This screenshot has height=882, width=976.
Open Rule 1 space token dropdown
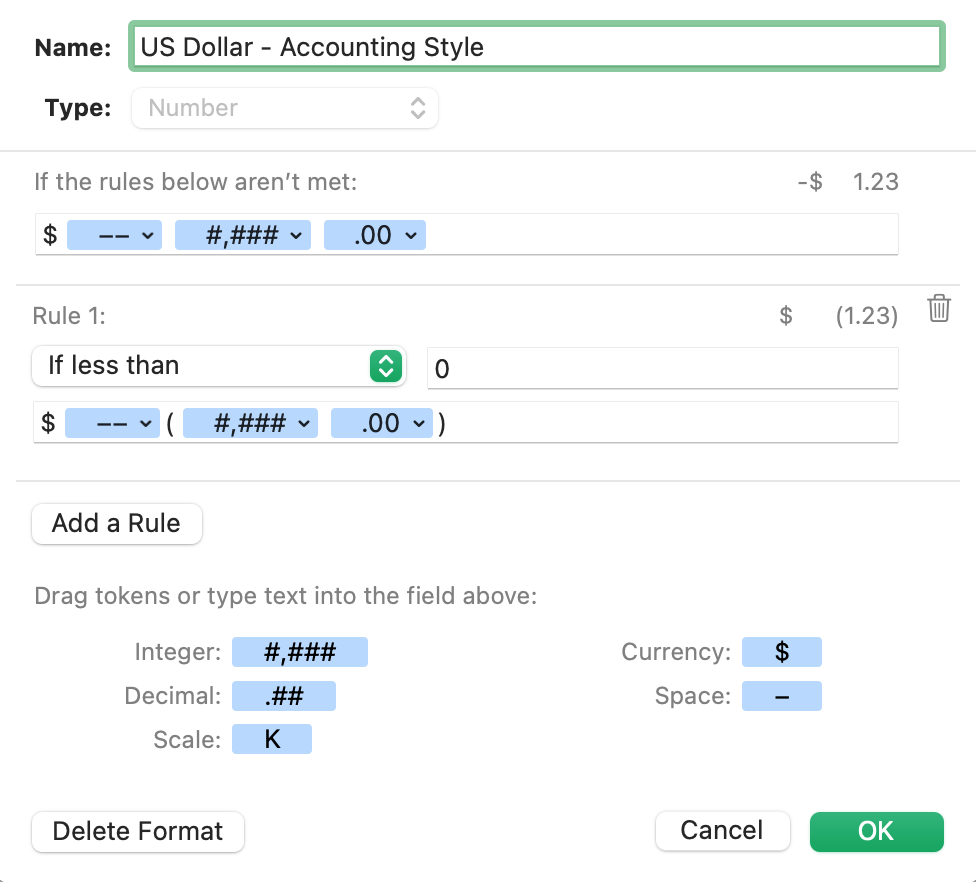tap(112, 423)
